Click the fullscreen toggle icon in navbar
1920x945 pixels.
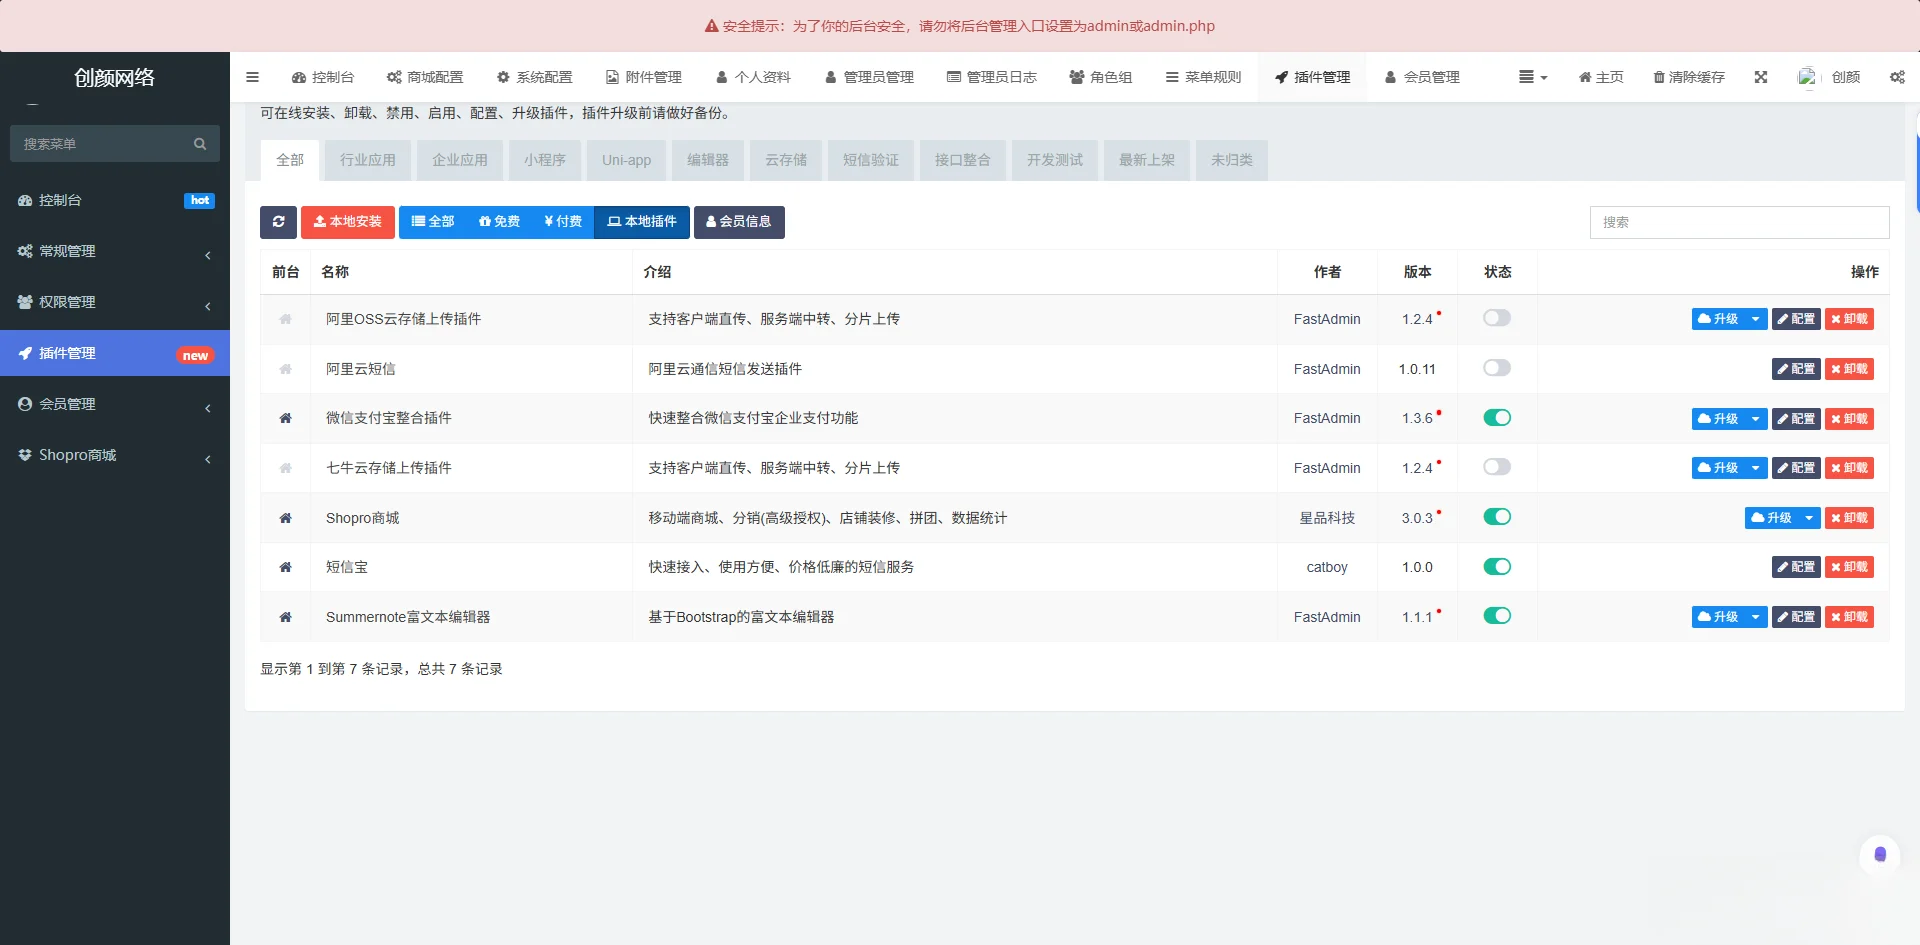(1761, 77)
